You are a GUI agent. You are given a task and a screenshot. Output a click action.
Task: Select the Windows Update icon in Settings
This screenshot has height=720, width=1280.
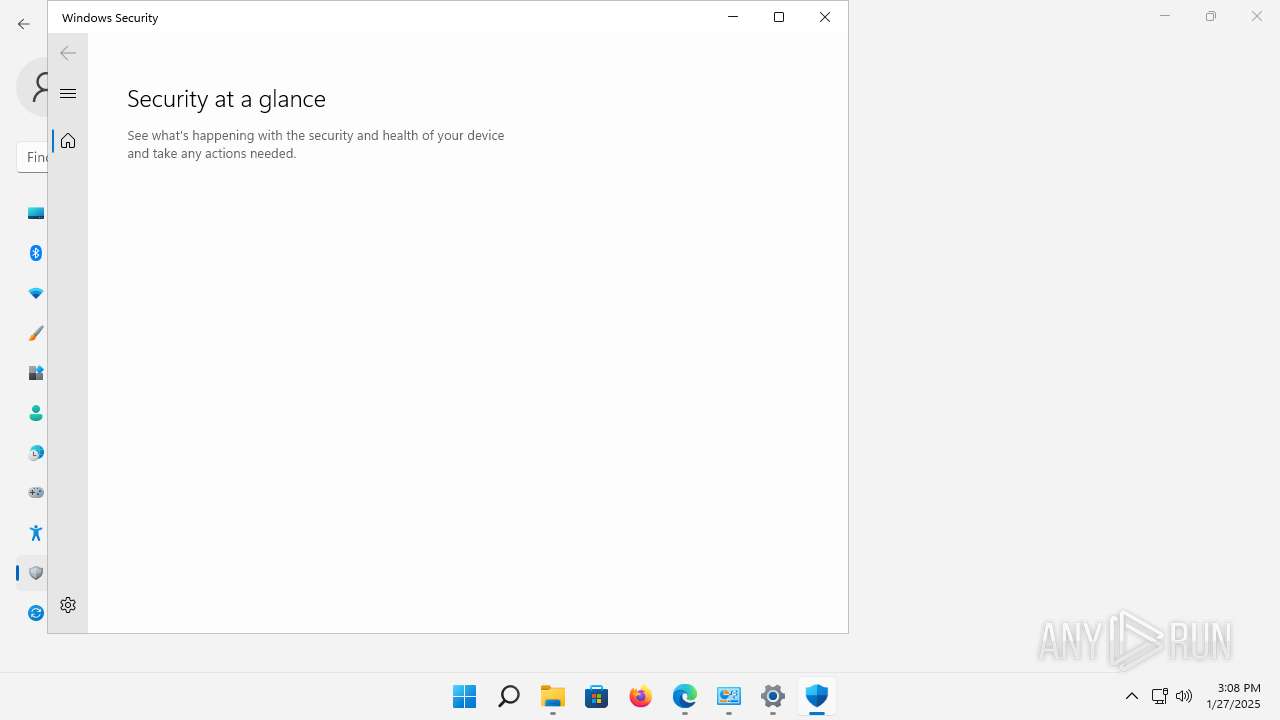click(x=36, y=613)
